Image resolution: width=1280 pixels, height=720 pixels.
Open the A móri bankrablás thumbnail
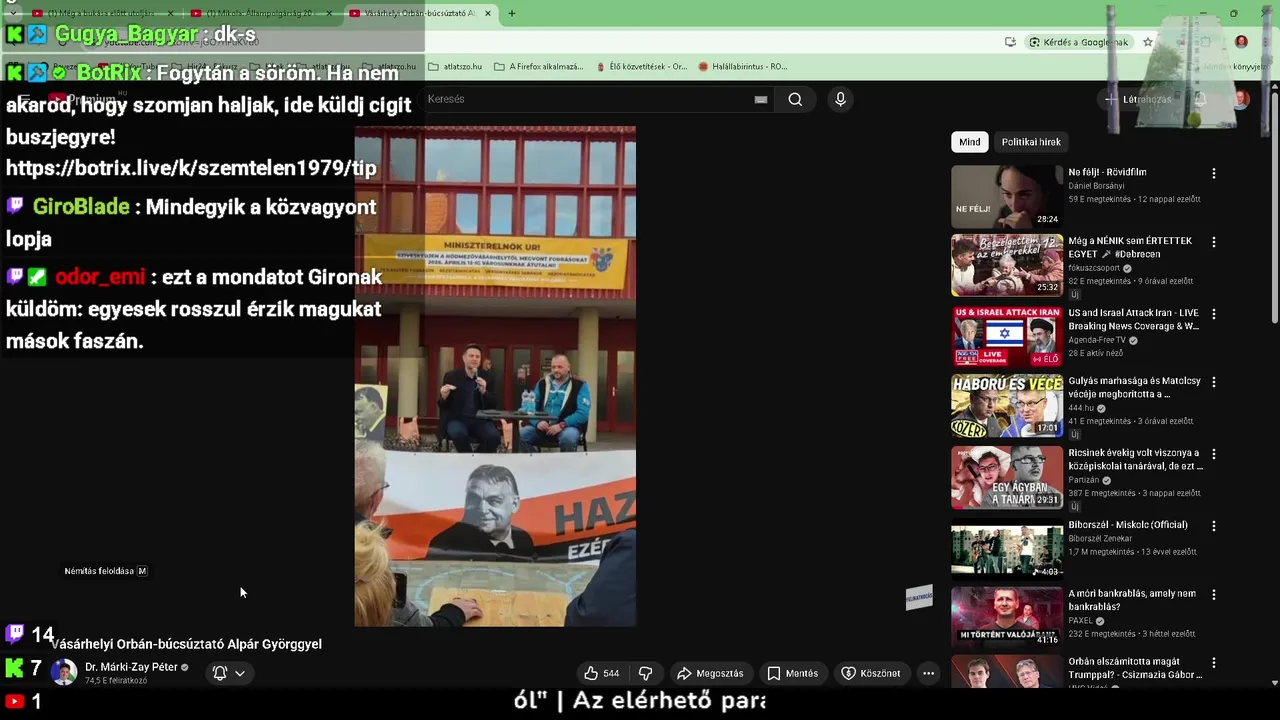point(1006,616)
